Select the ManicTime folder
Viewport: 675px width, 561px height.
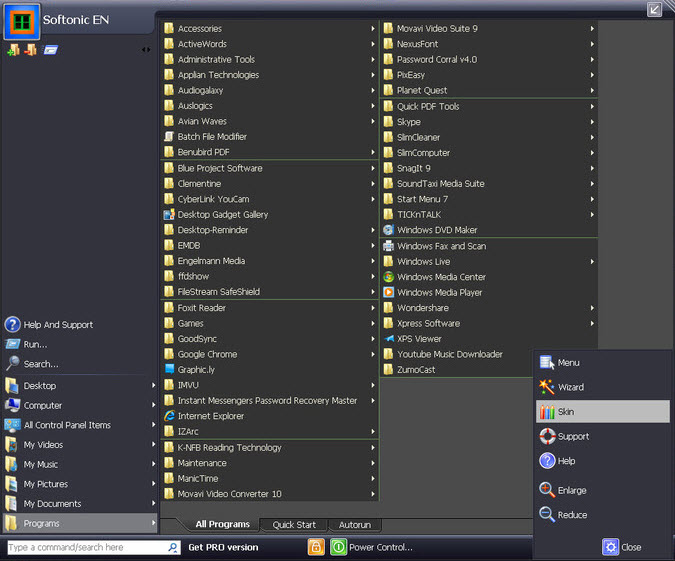270,478
